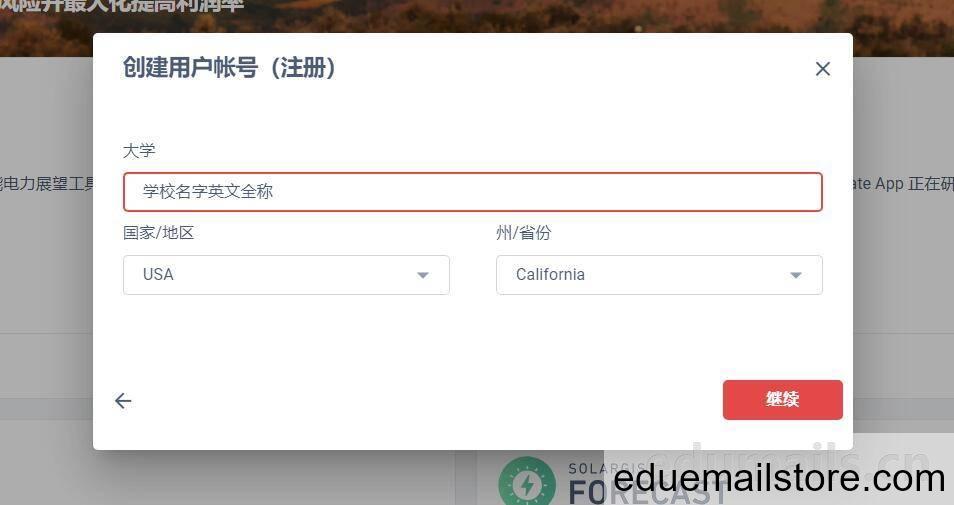
Task: Click the 电力展望工具 text behind the dialog
Action: coord(47,183)
